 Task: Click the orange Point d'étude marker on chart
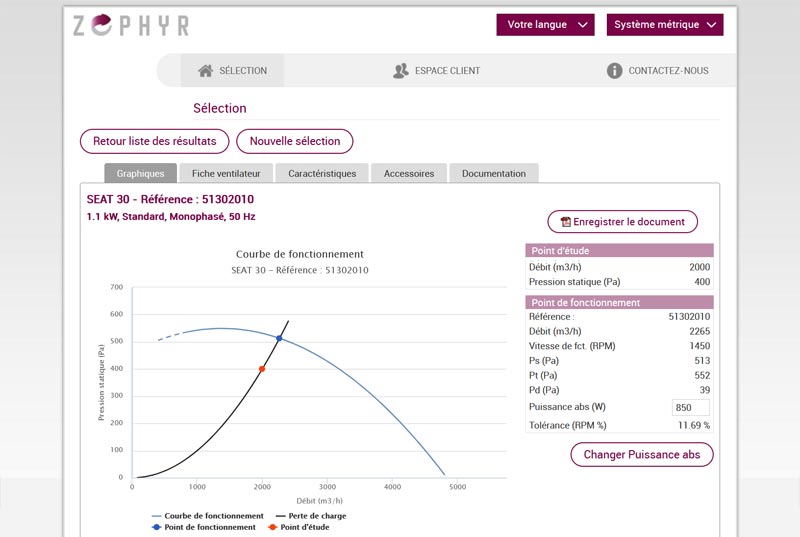pyautogui.click(x=262, y=369)
